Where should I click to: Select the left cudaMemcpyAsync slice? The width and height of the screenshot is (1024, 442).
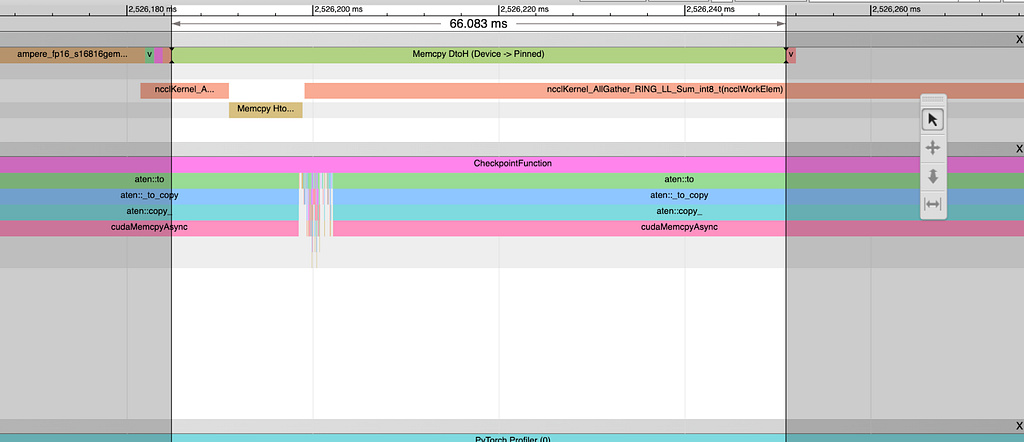tap(150, 229)
